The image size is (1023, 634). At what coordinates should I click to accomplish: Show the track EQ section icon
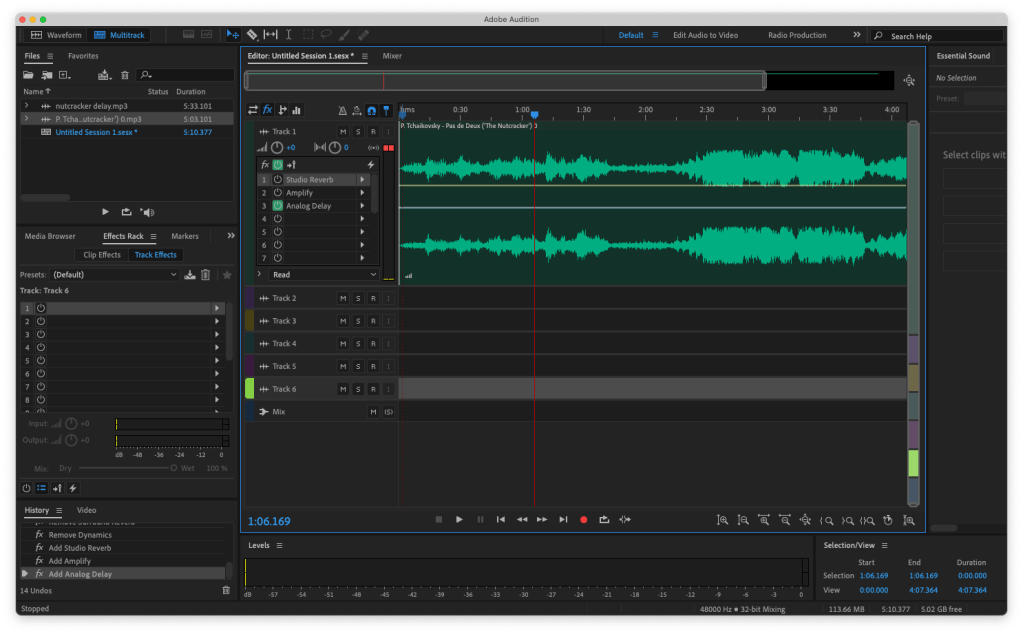(x=296, y=110)
